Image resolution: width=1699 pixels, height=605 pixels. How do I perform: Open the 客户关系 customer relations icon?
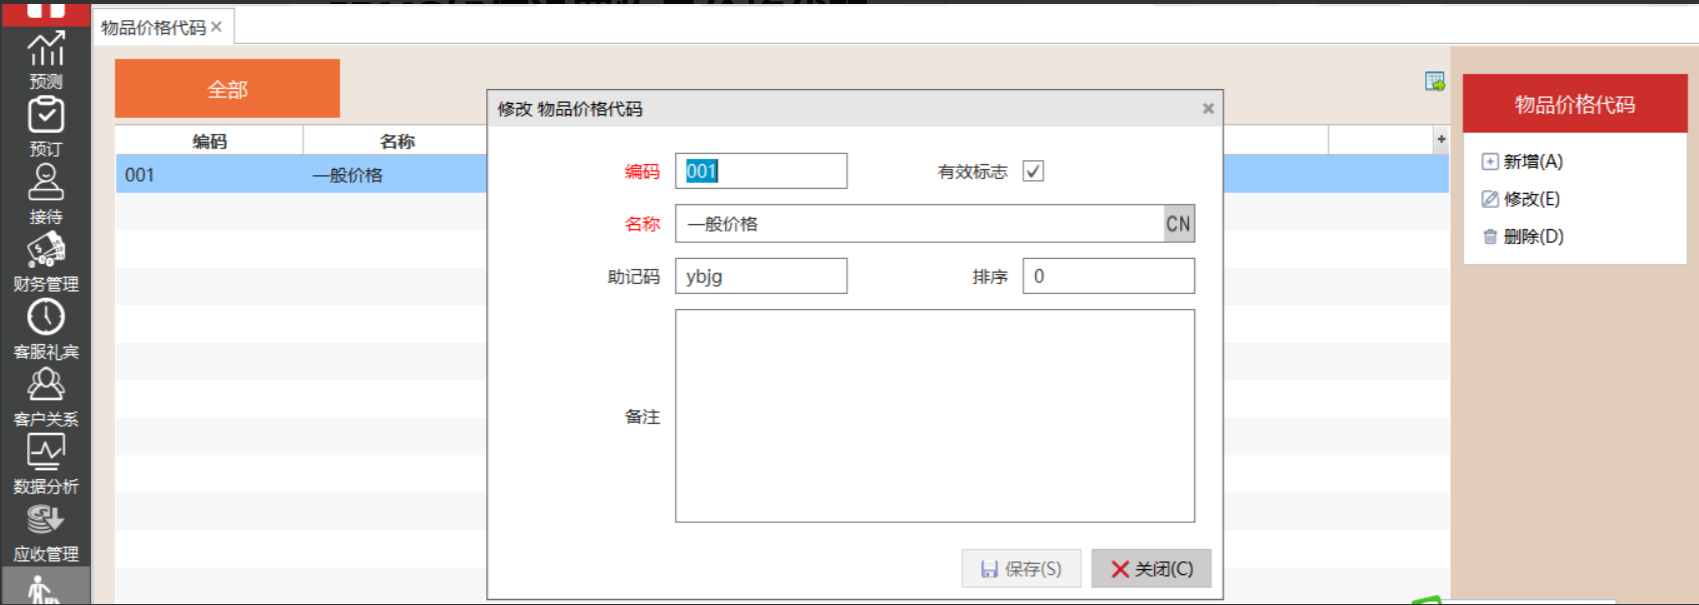click(46, 396)
